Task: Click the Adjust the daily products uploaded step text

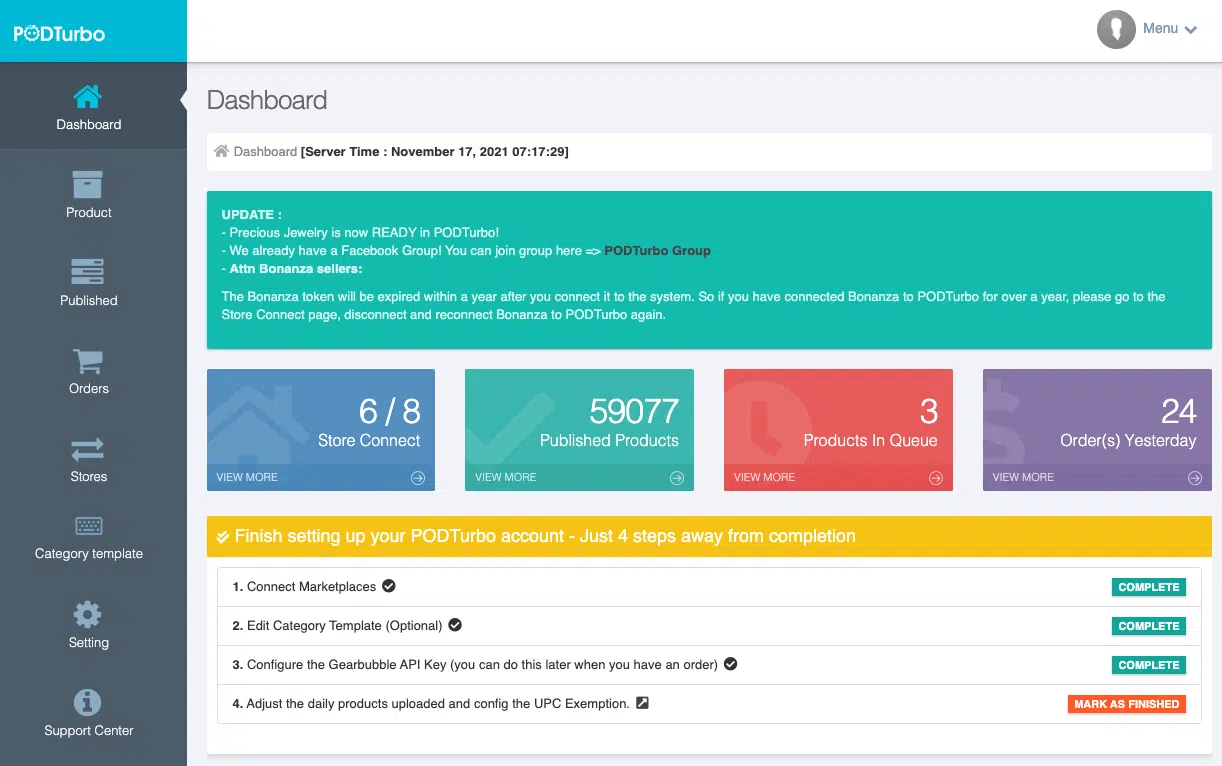Action: (438, 704)
